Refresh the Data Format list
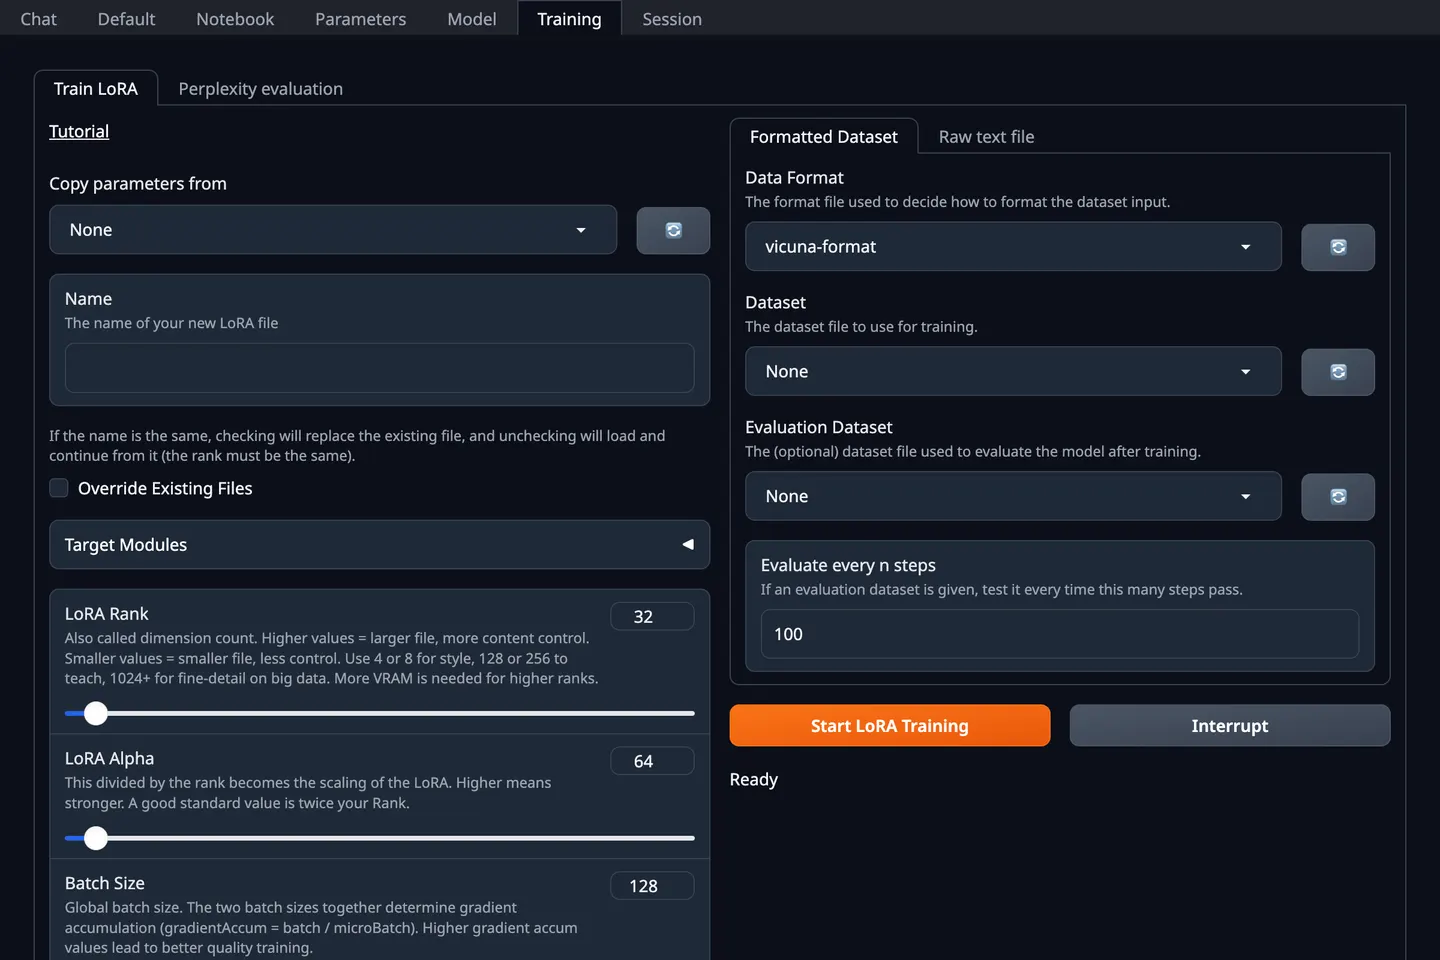This screenshot has width=1440, height=960. tap(1338, 247)
